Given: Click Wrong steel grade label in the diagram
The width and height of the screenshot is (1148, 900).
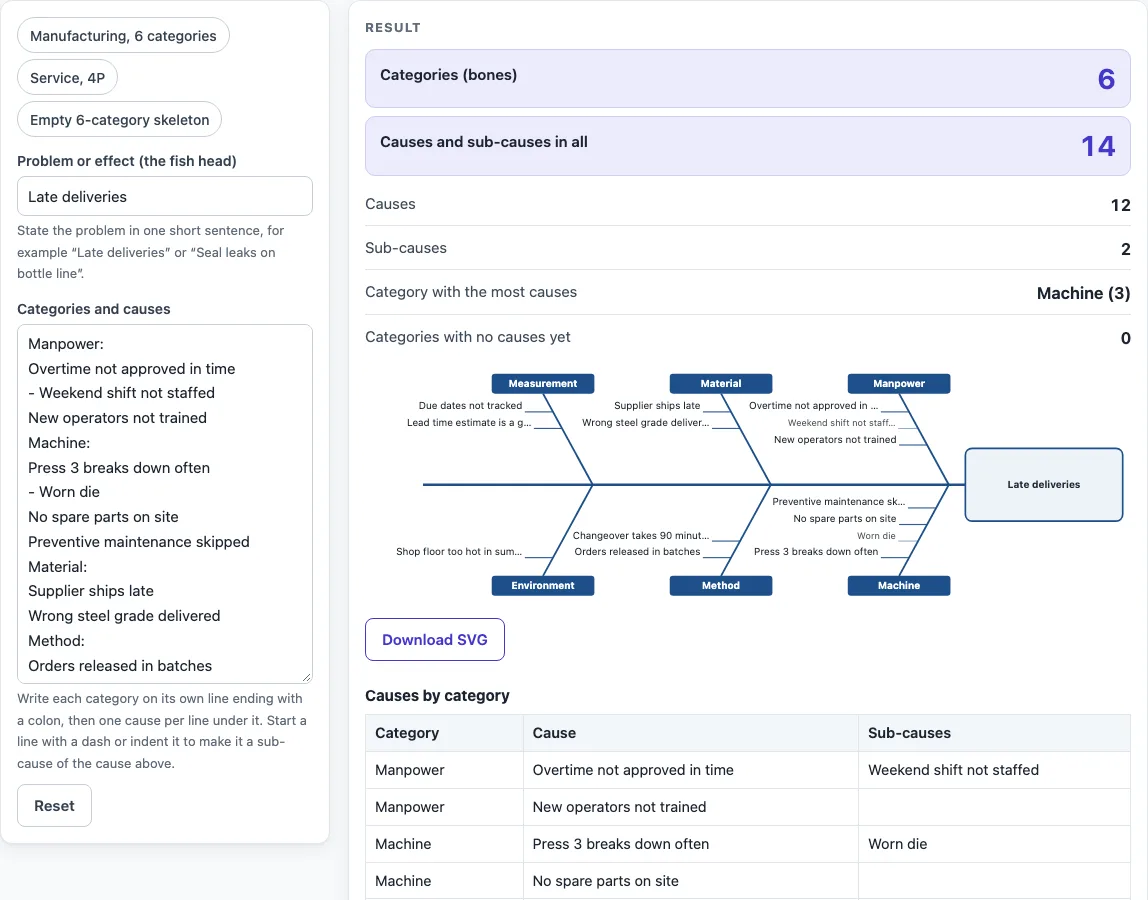Looking at the screenshot, I should click(x=645, y=423).
